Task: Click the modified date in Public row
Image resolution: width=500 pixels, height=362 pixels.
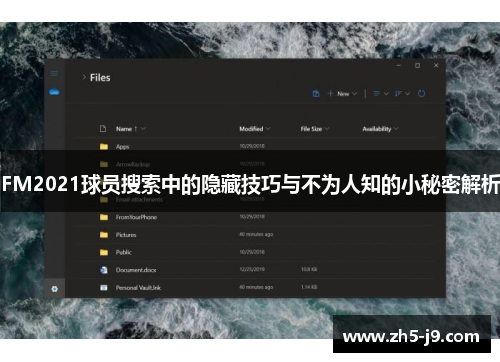Action: click(x=252, y=252)
